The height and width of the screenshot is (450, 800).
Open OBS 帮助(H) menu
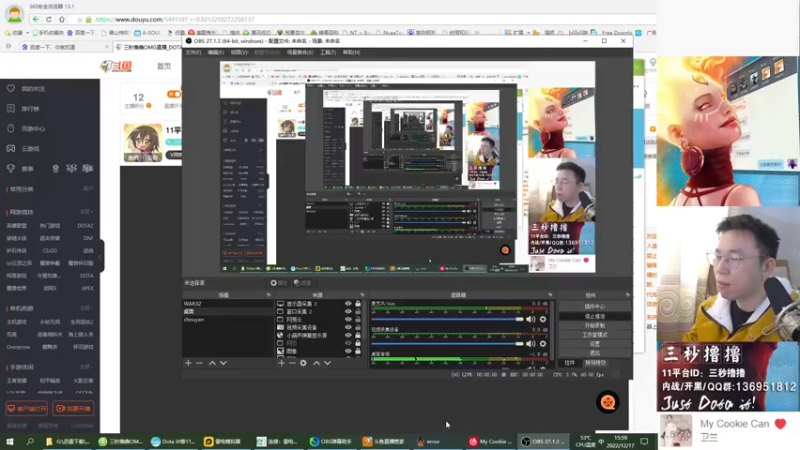(x=351, y=52)
